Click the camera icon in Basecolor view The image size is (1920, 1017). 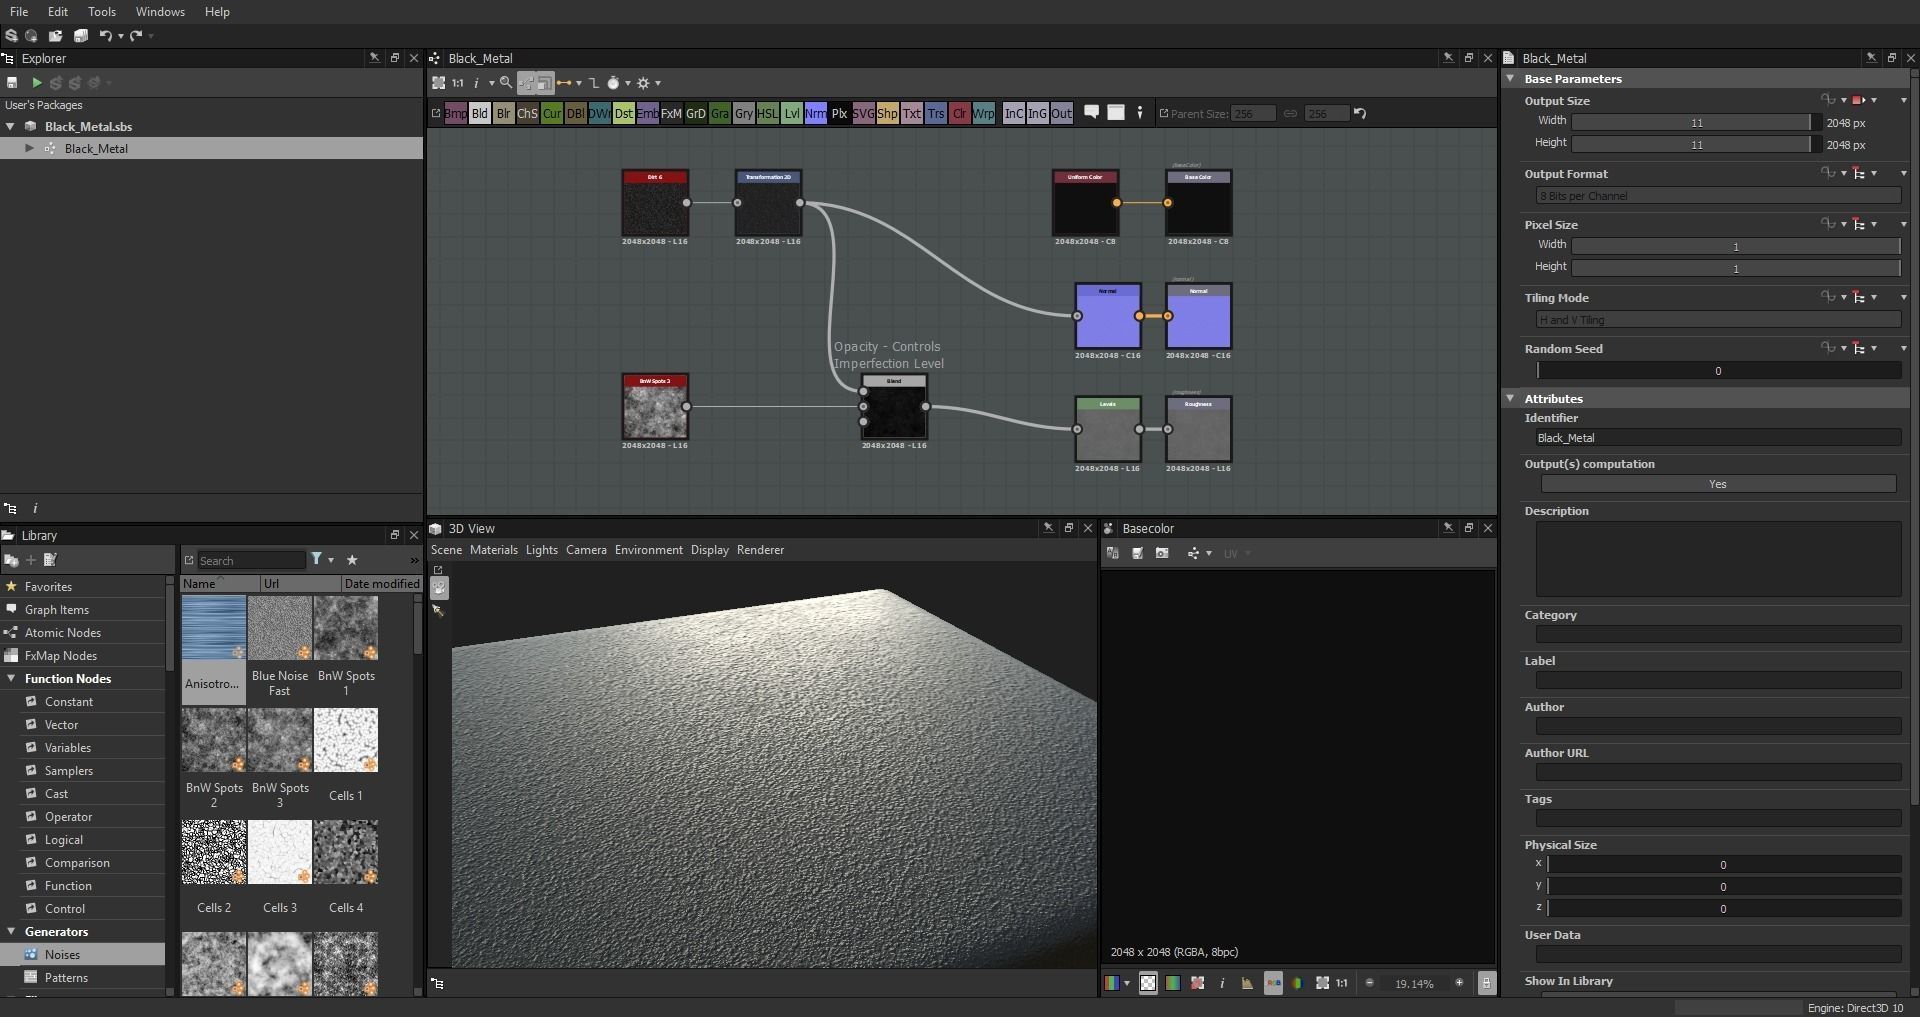[1162, 553]
